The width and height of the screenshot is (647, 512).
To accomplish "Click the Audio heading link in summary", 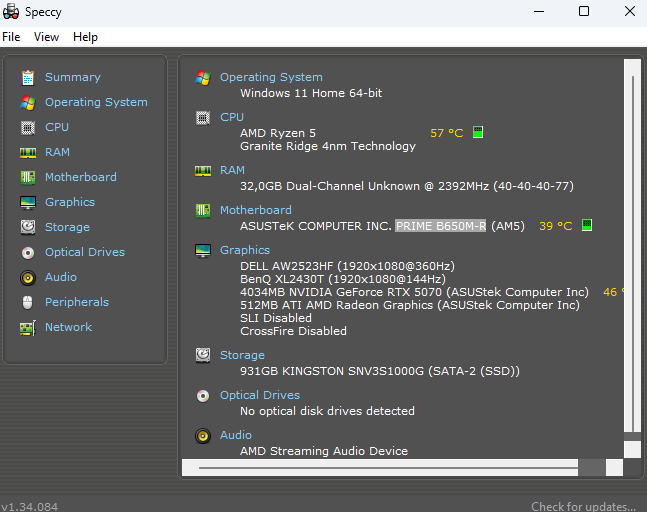I will (x=236, y=435).
